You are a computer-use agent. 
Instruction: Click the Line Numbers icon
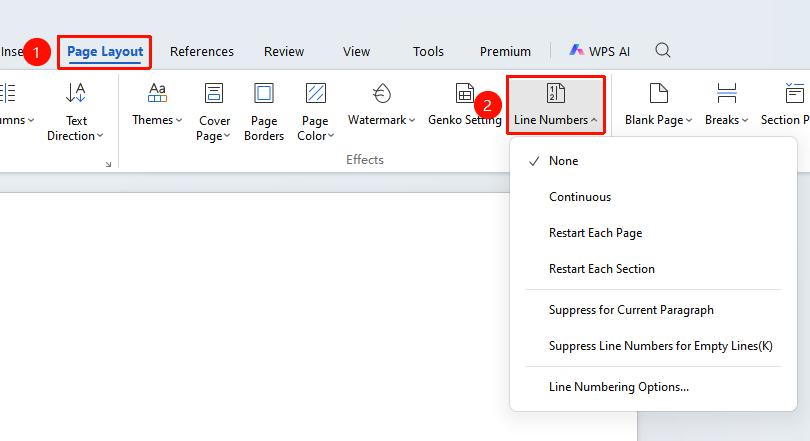tap(556, 93)
